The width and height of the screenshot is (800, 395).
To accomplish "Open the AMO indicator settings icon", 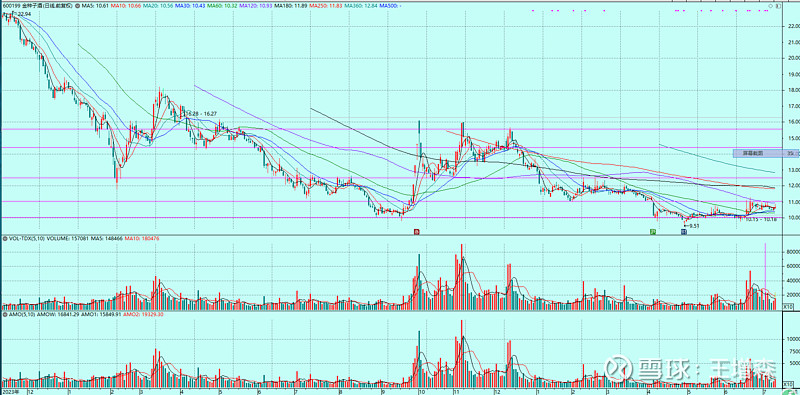I will pyautogui.click(x=5, y=314).
